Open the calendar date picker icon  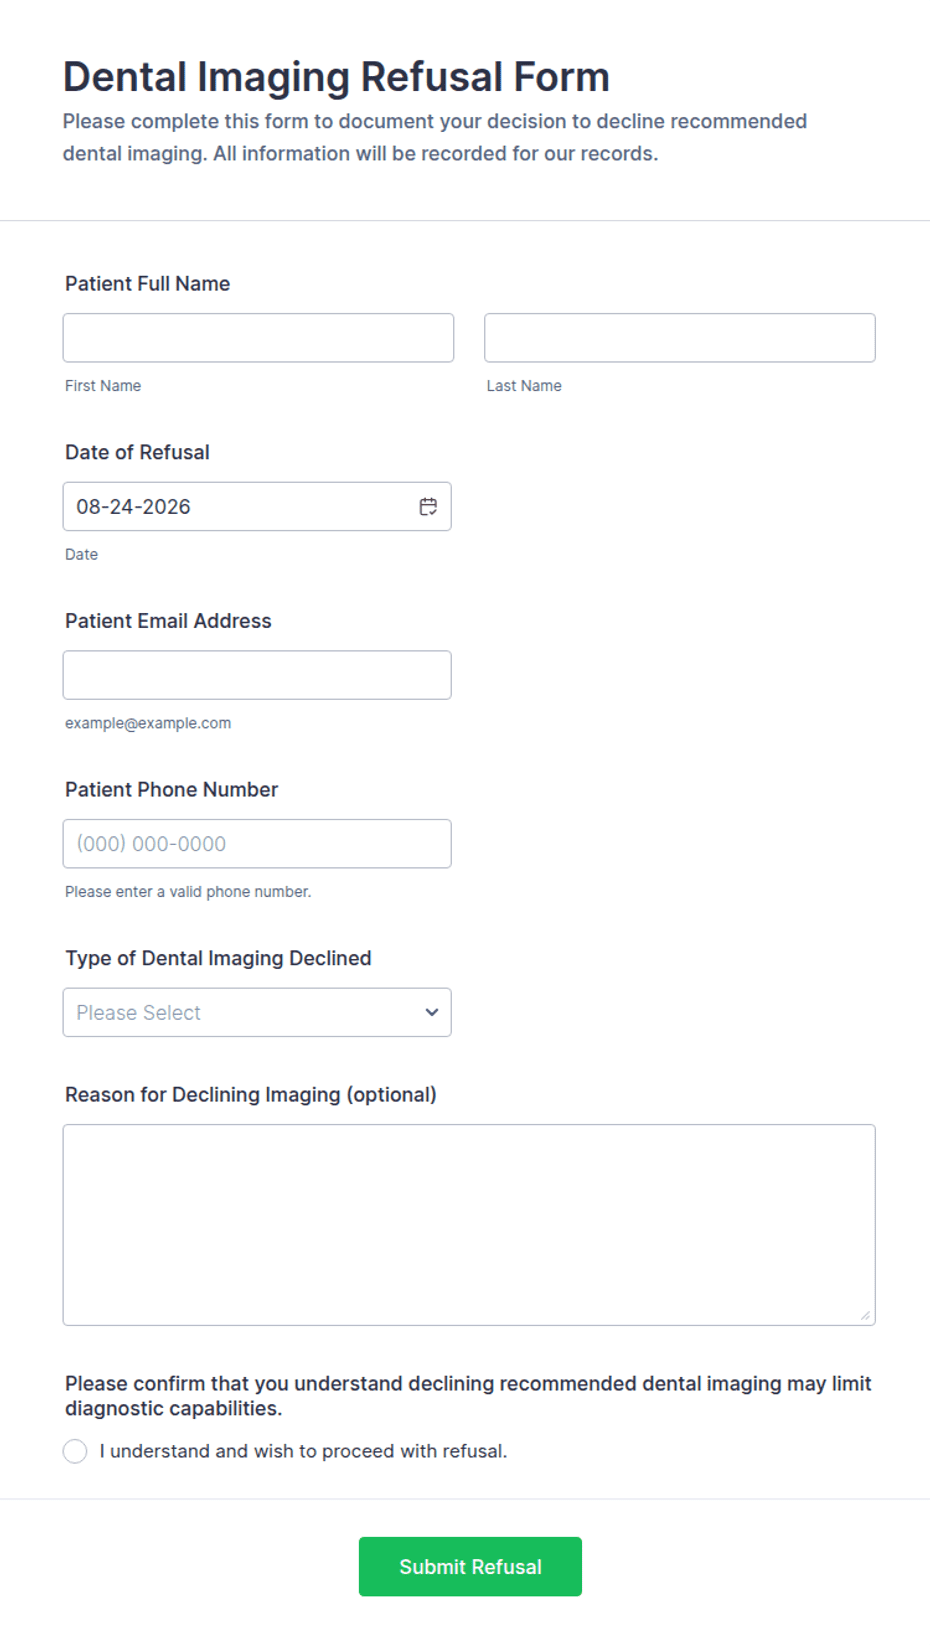428,507
